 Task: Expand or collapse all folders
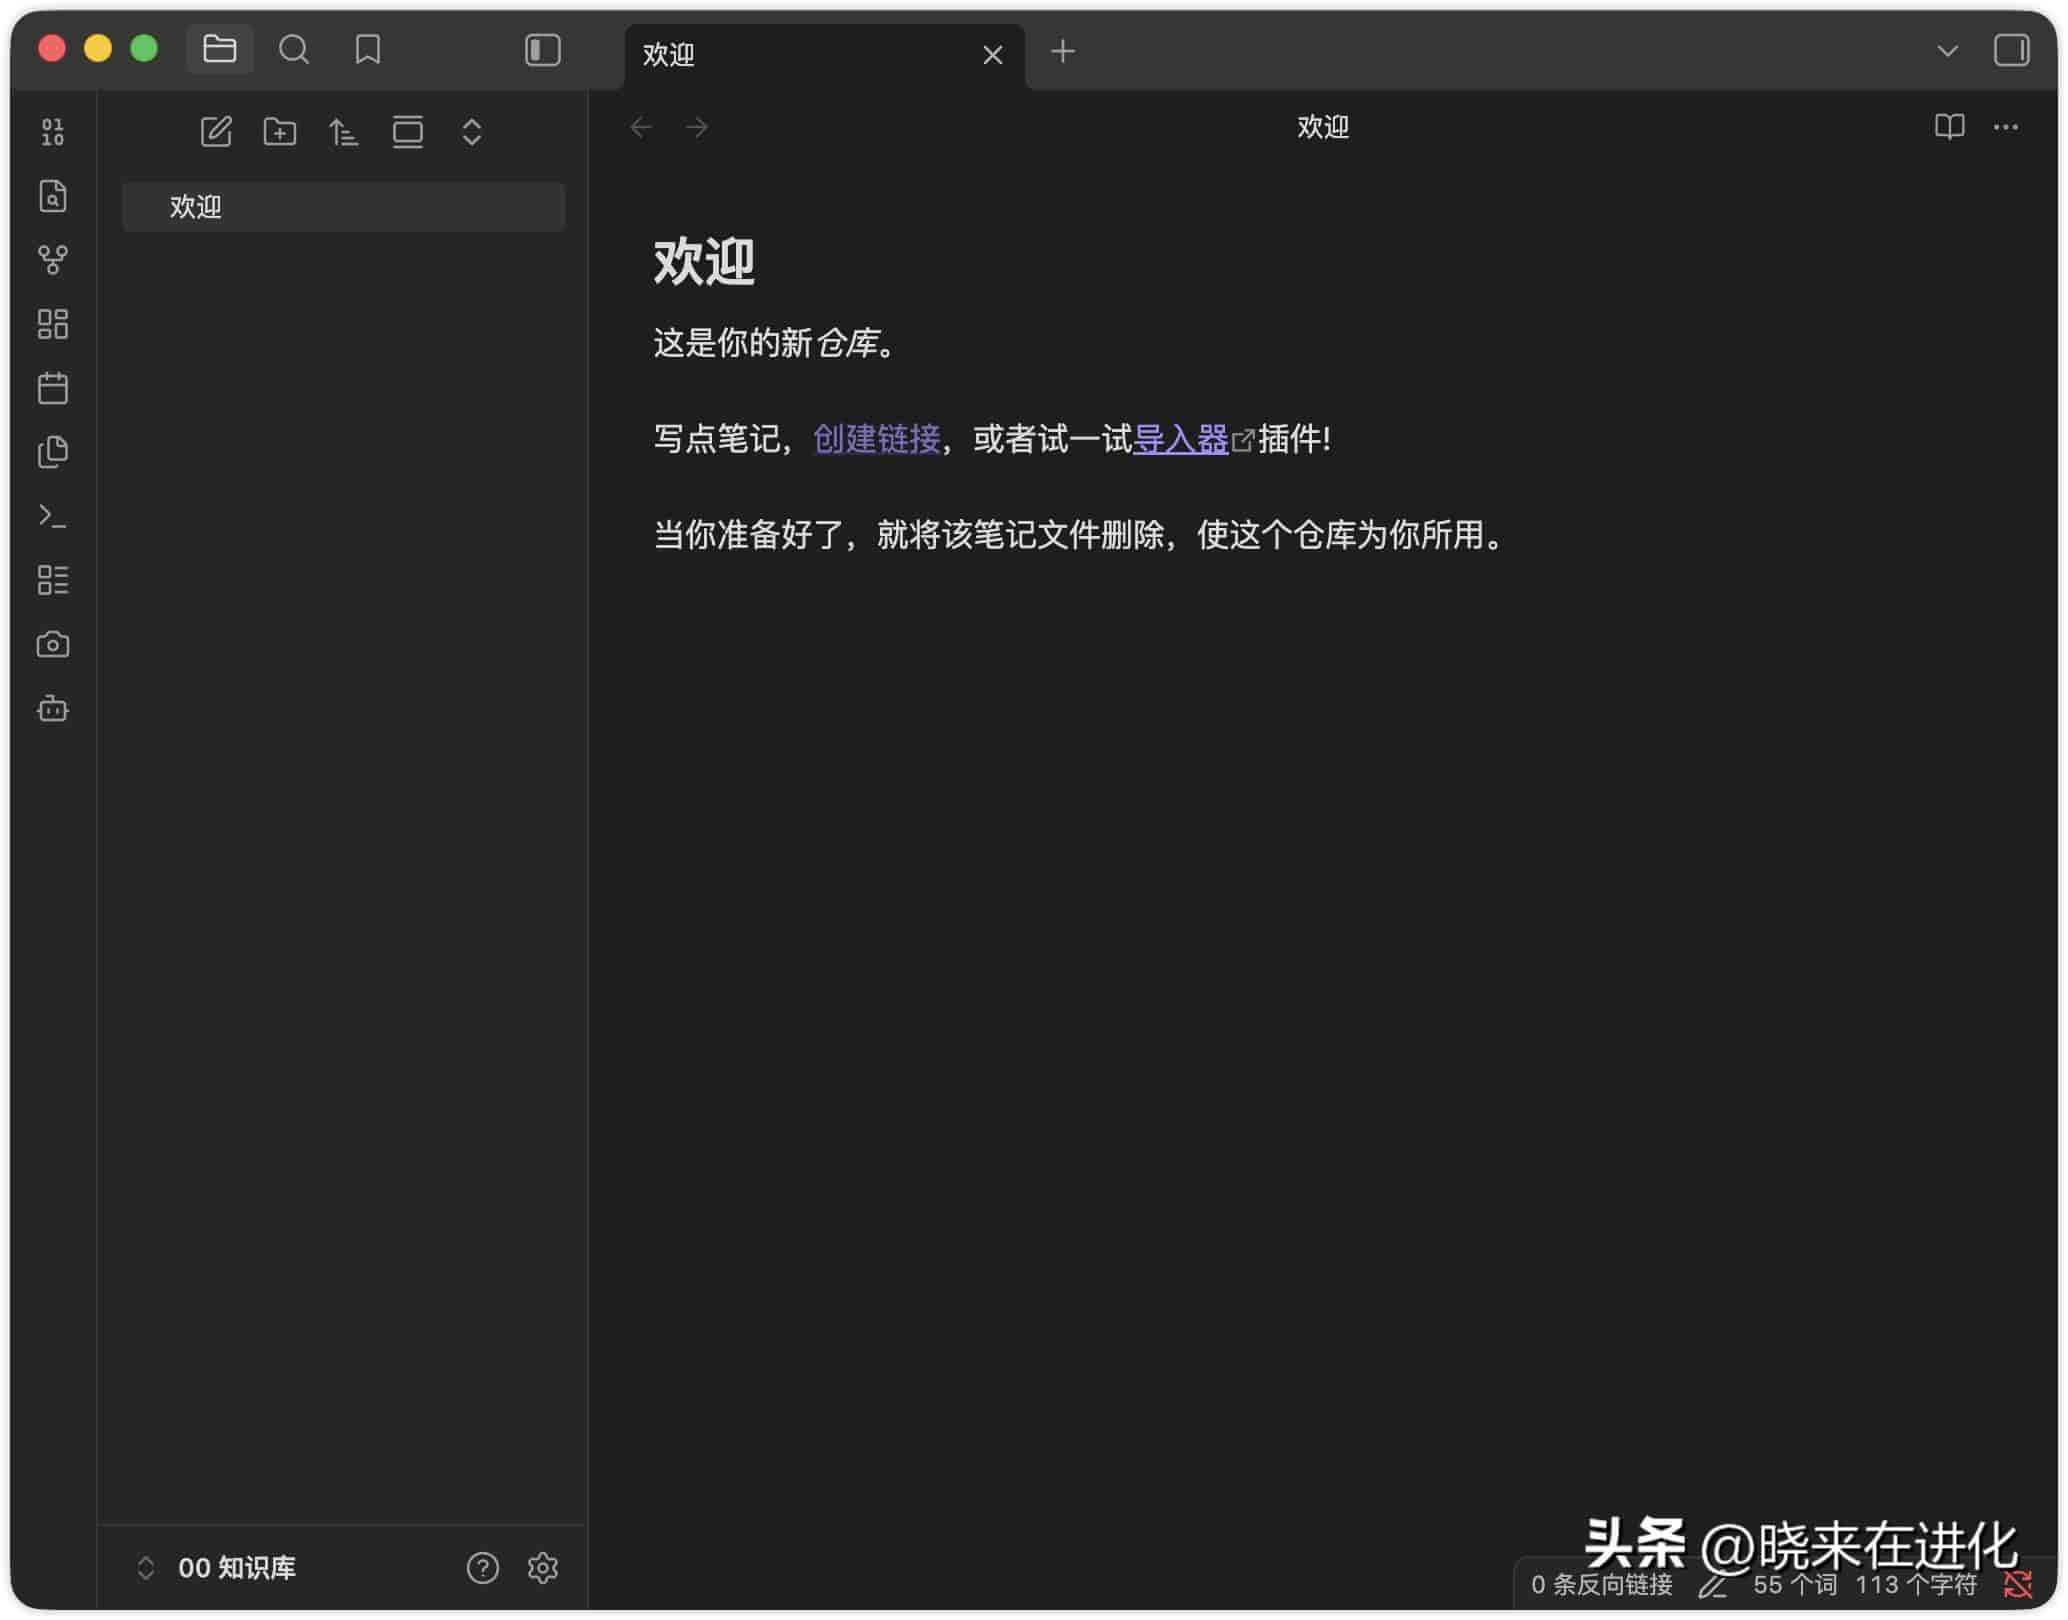tap(472, 132)
